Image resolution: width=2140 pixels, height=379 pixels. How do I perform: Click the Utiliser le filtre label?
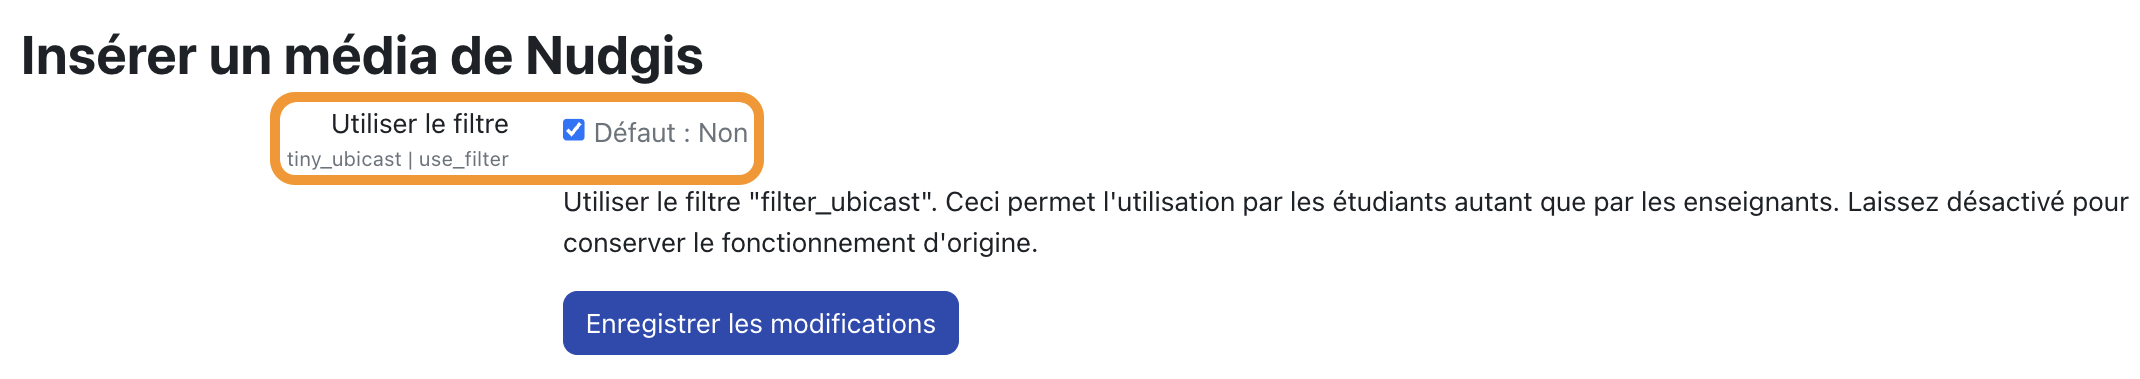coord(420,124)
